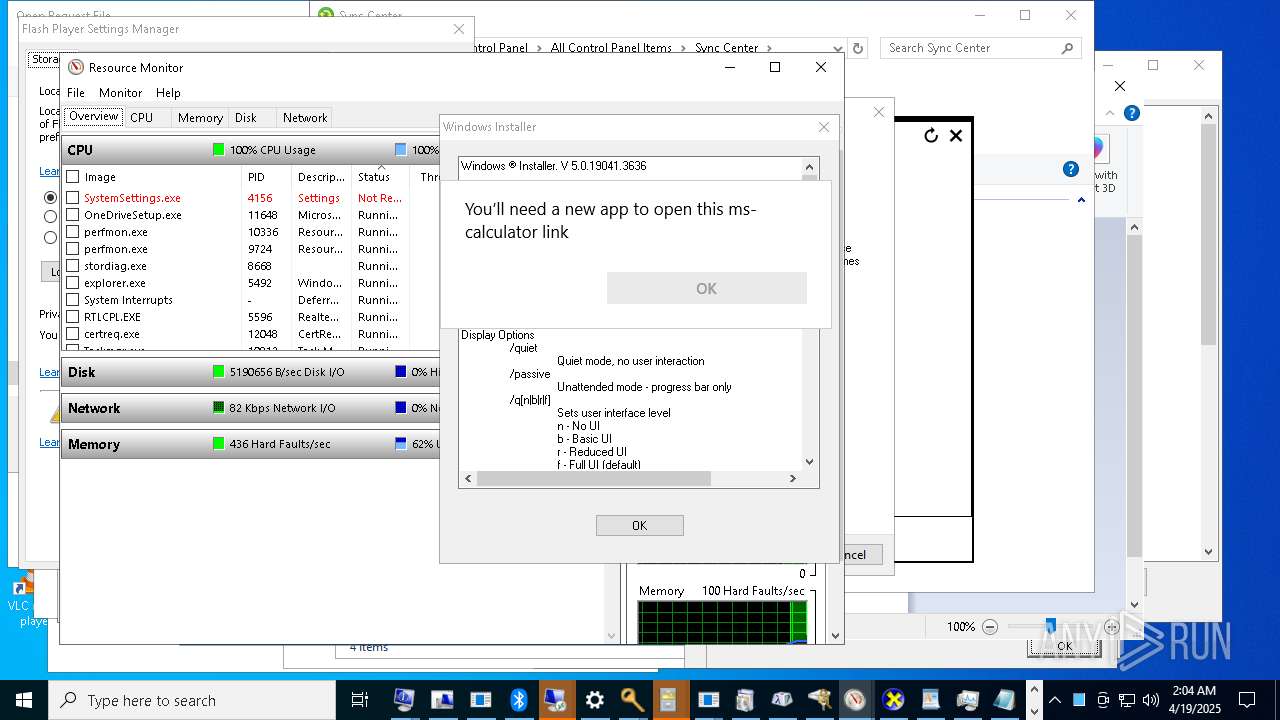Open the yellow X app in taskbar

(893, 700)
